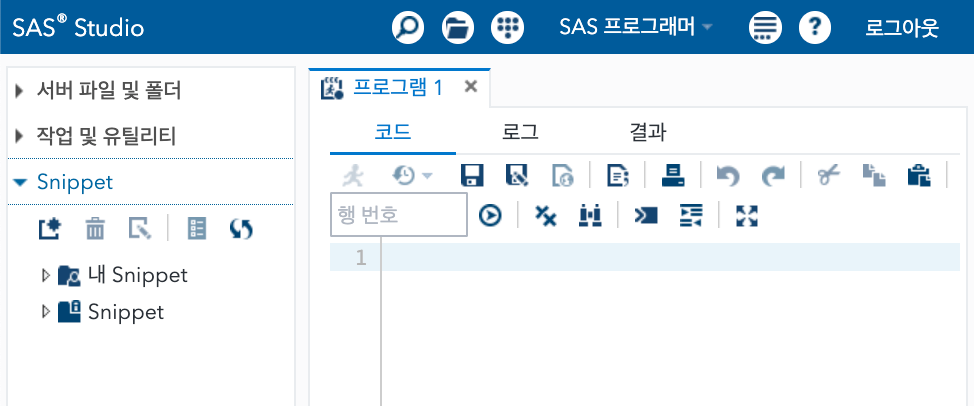974x406 pixels.
Task: Click the find and replace binoculars icon
Action: tap(590, 215)
